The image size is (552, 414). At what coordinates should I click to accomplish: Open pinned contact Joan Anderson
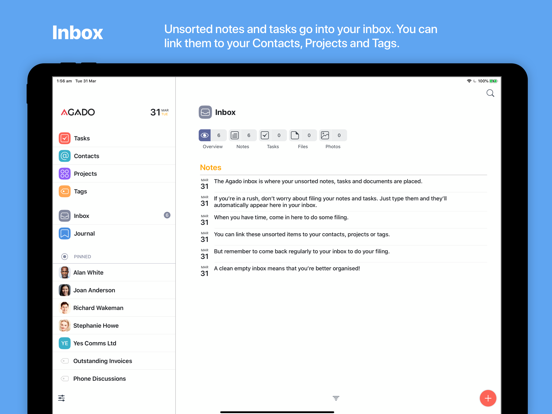pyautogui.click(x=114, y=290)
